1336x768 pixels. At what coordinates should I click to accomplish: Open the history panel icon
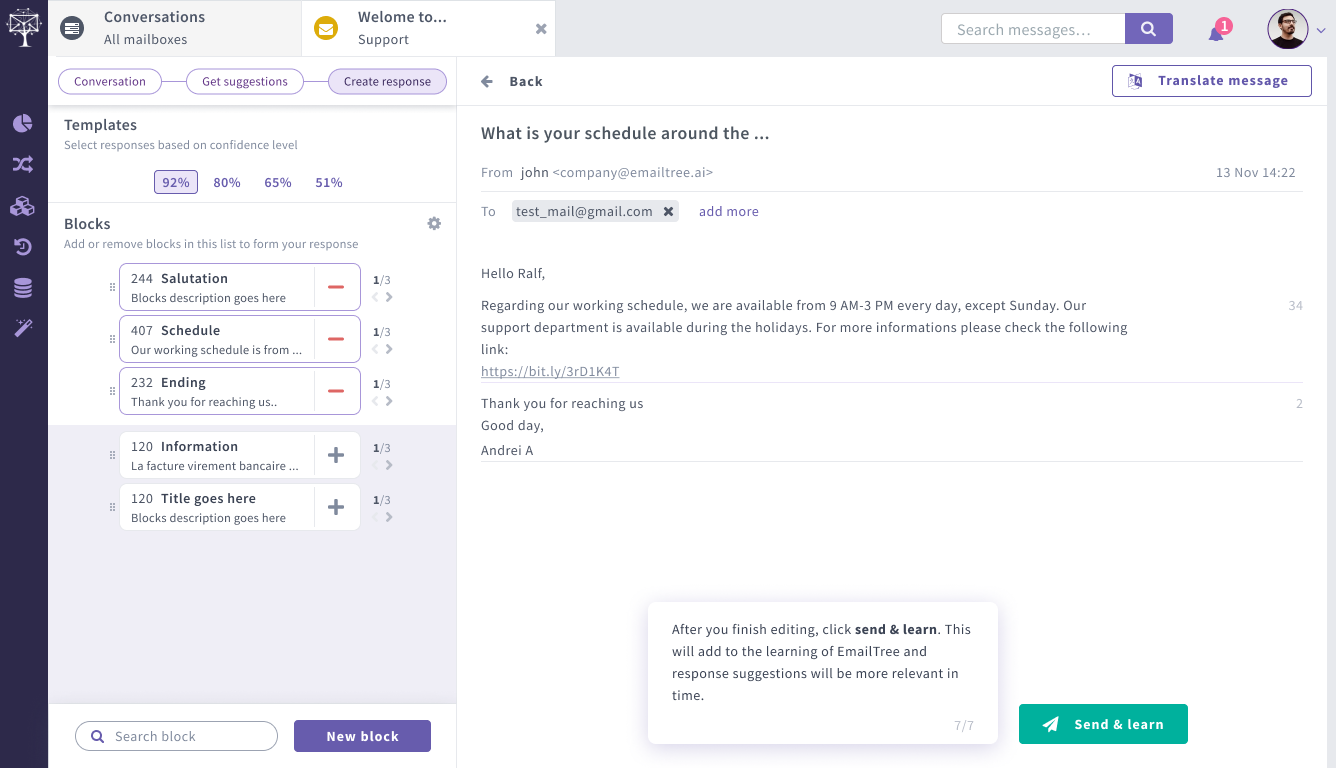tap(22, 246)
